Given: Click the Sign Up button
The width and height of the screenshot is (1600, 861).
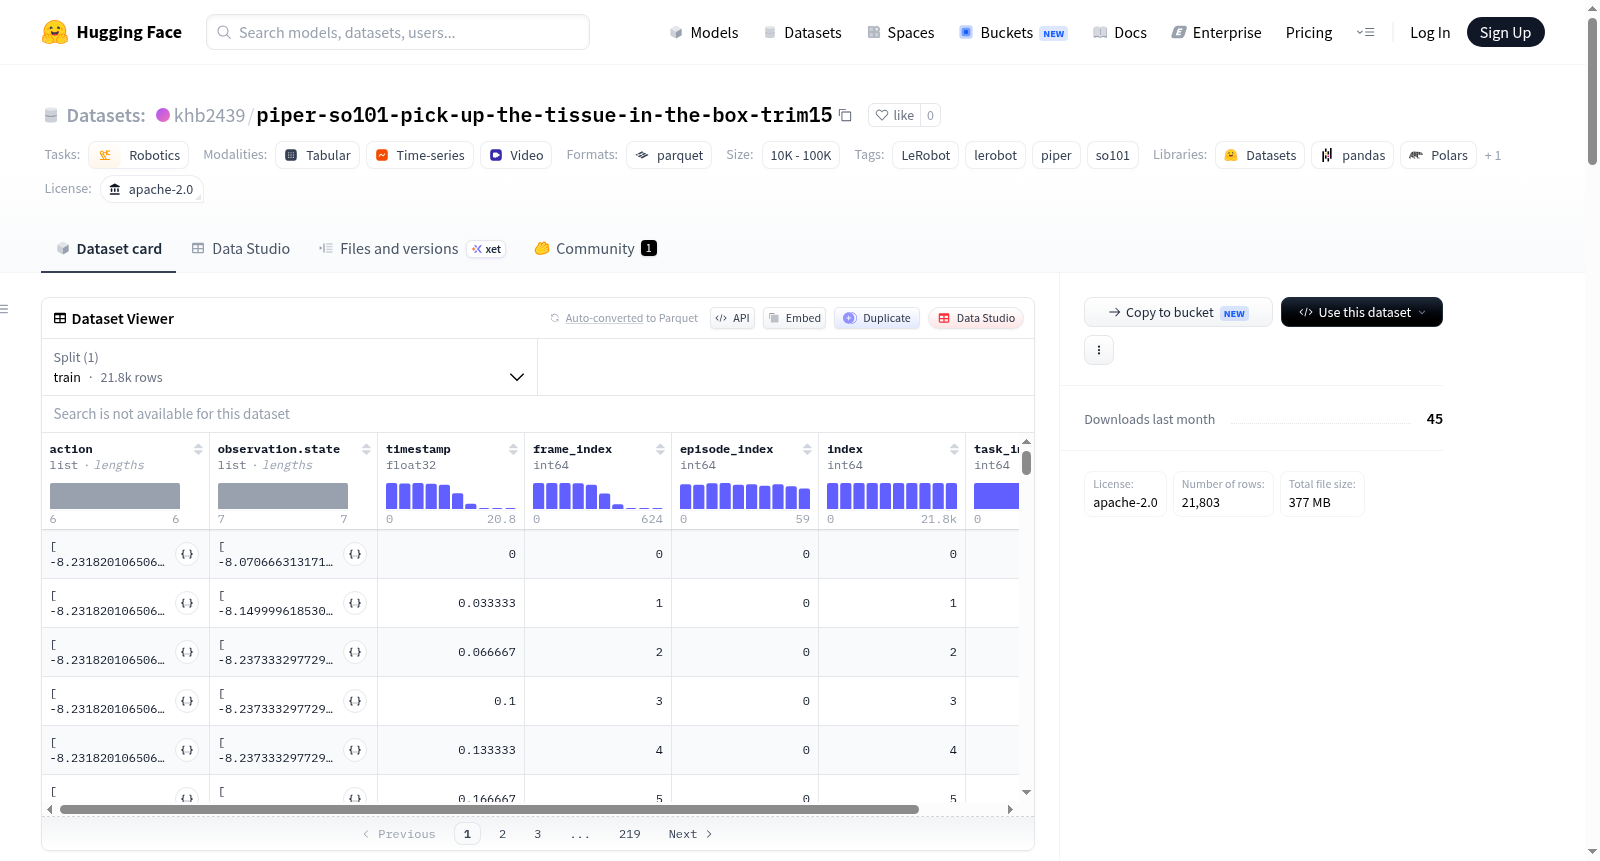Looking at the screenshot, I should point(1505,32).
